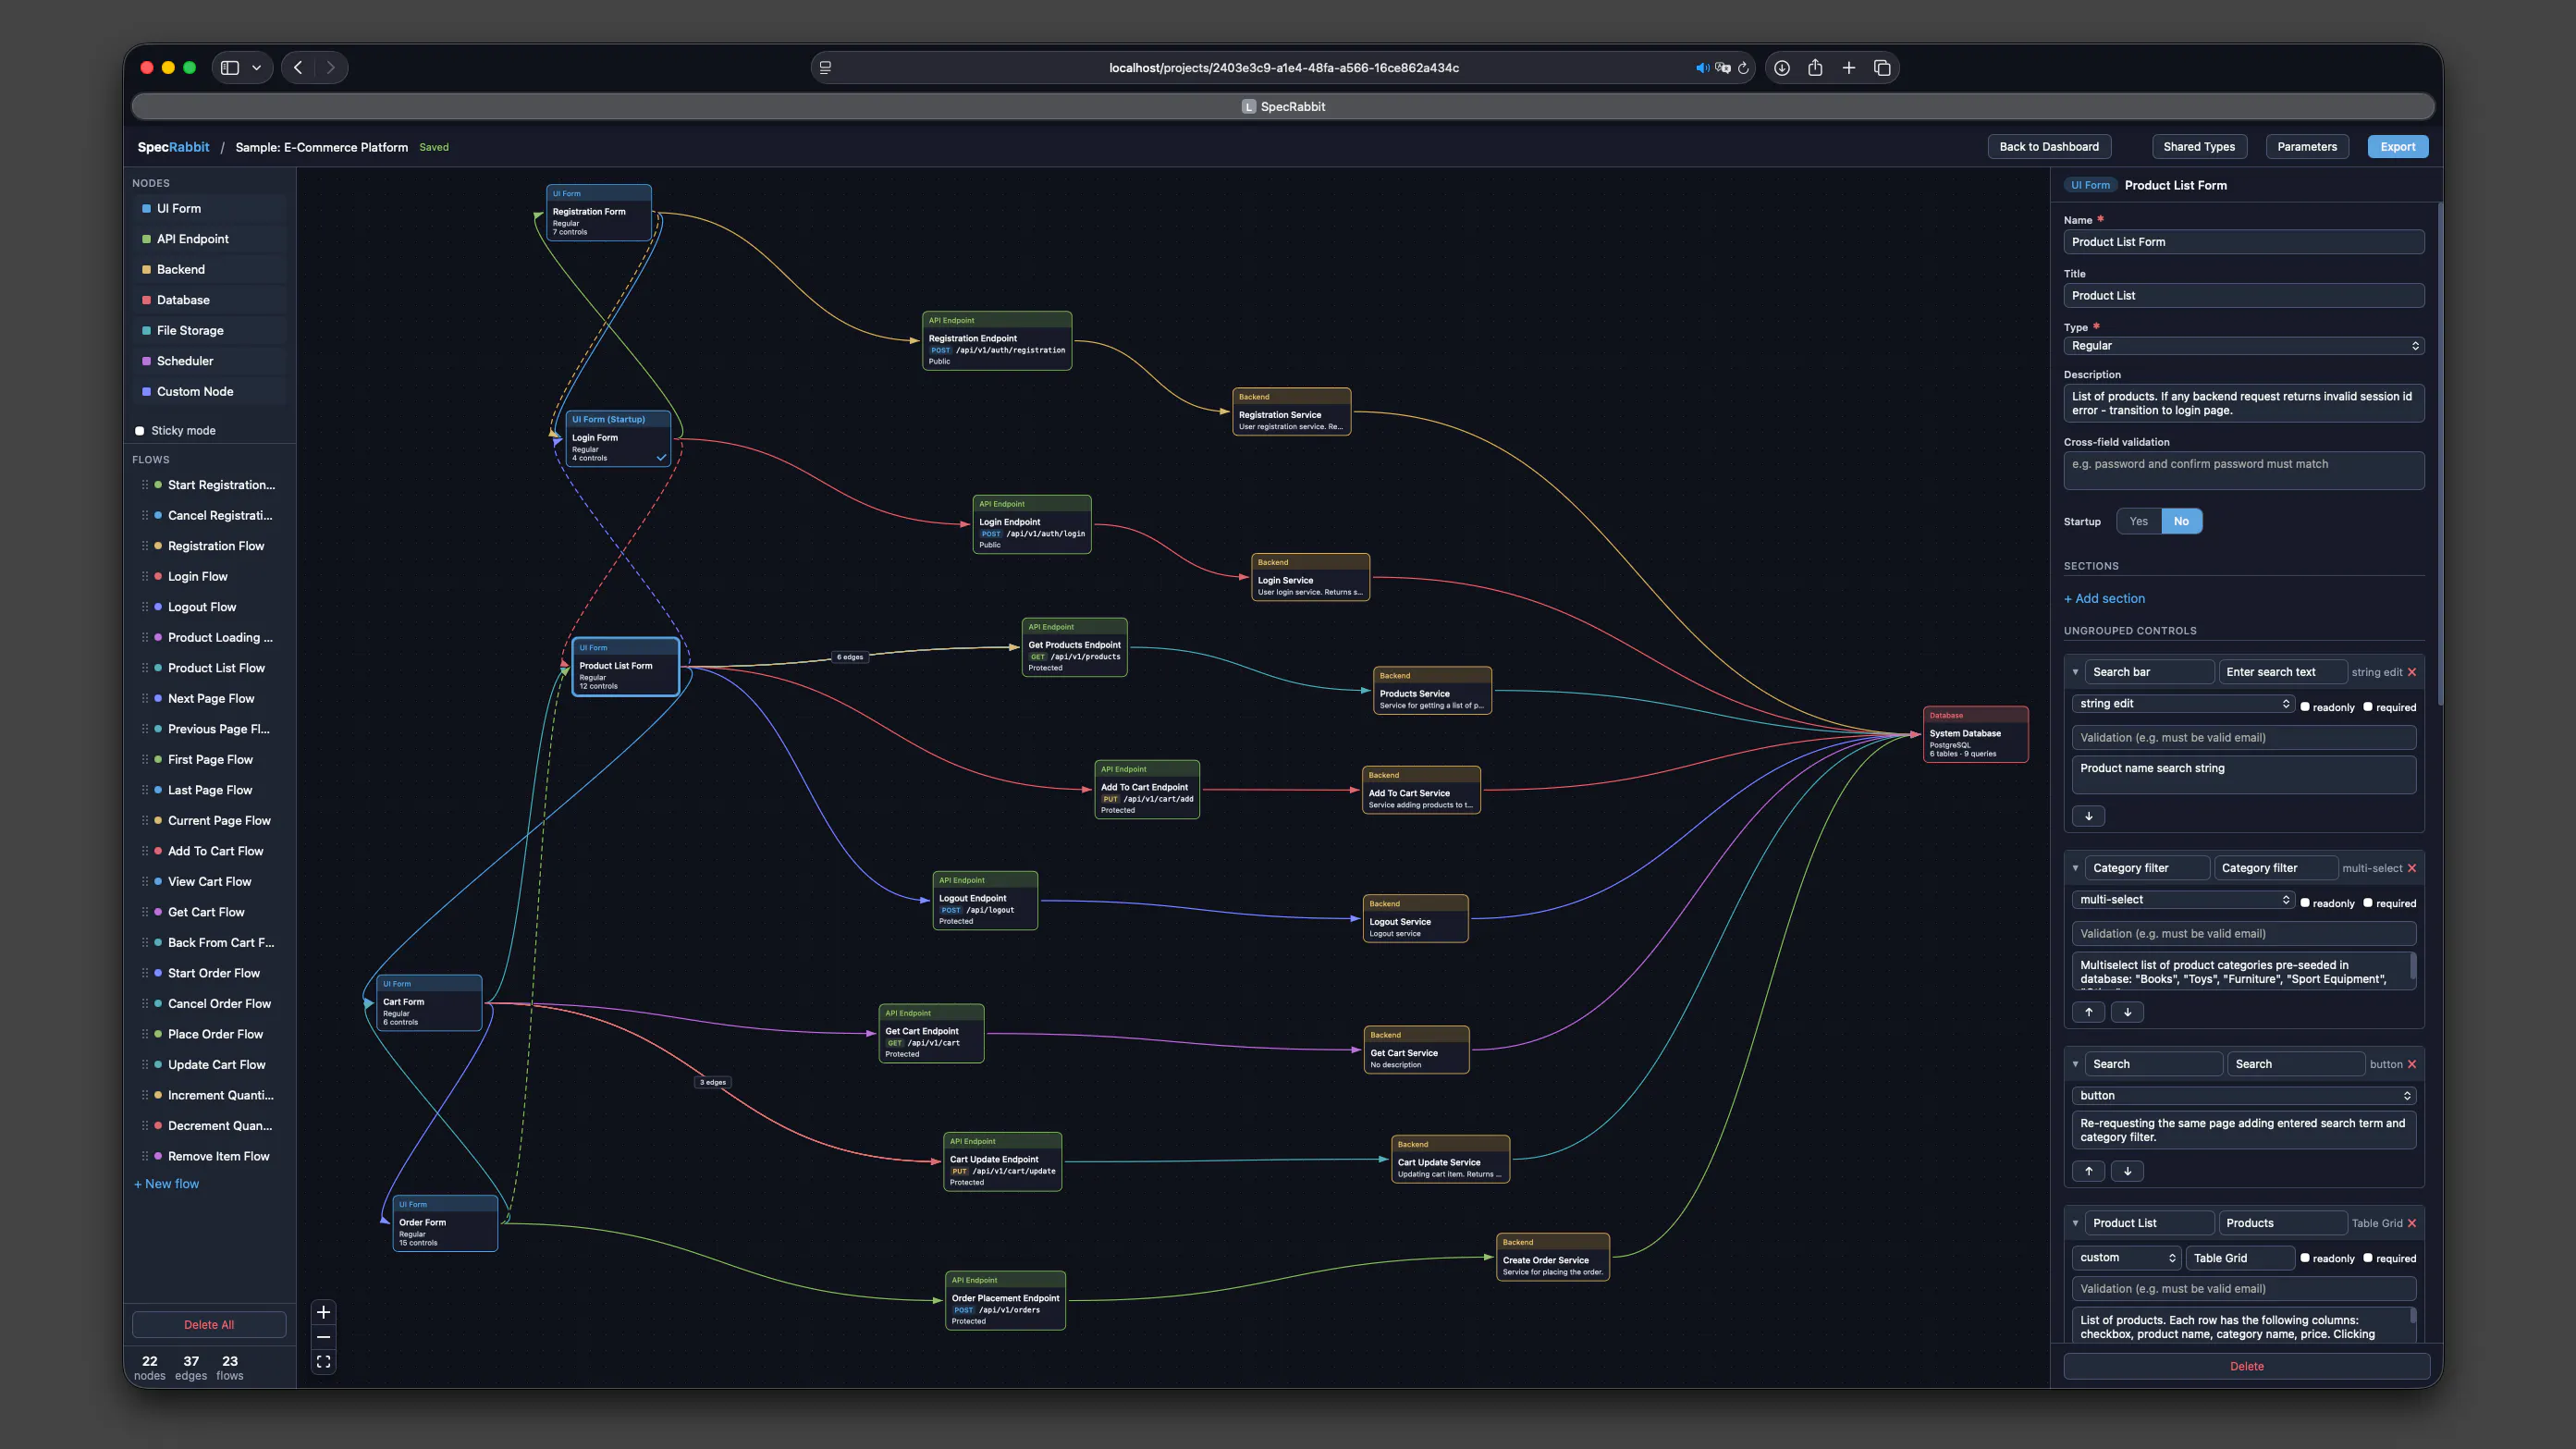Add a UI Form node
2576x1449 pixels.
pyautogui.click(x=209, y=209)
